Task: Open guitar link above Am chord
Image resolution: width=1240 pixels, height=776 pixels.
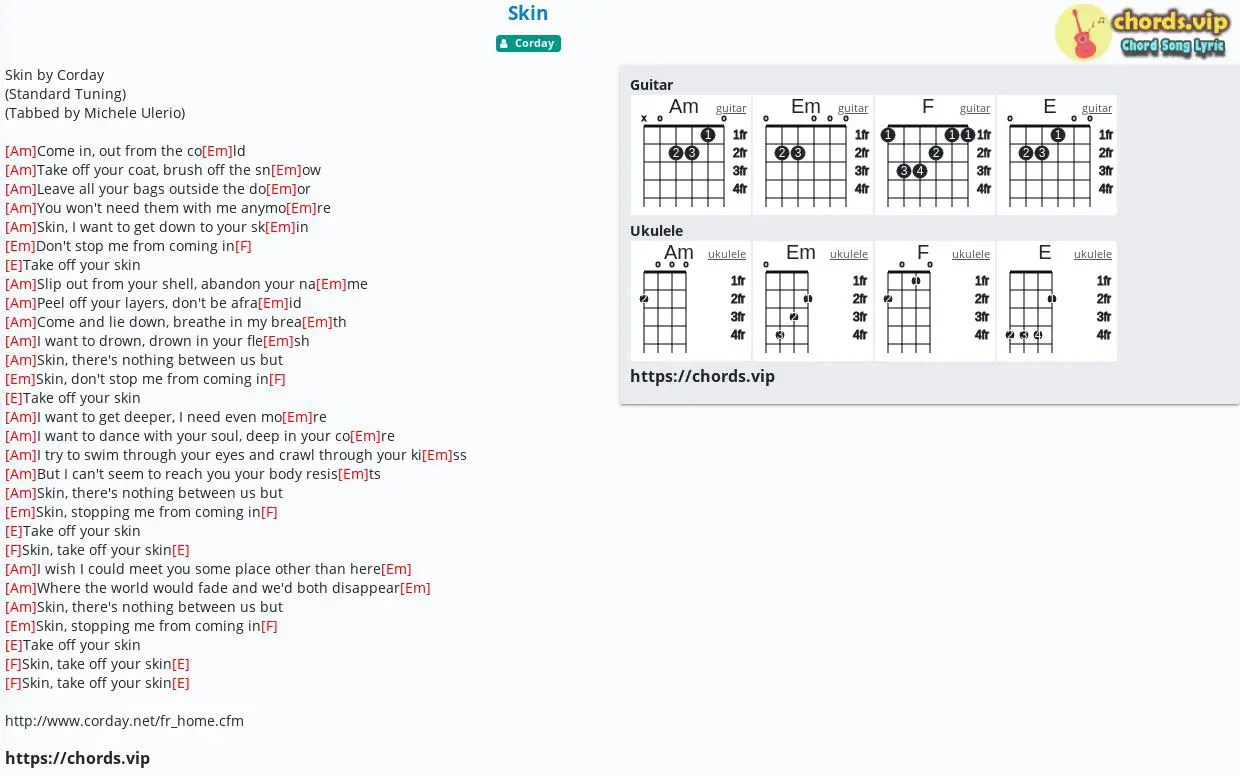Action: [x=731, y=108]
